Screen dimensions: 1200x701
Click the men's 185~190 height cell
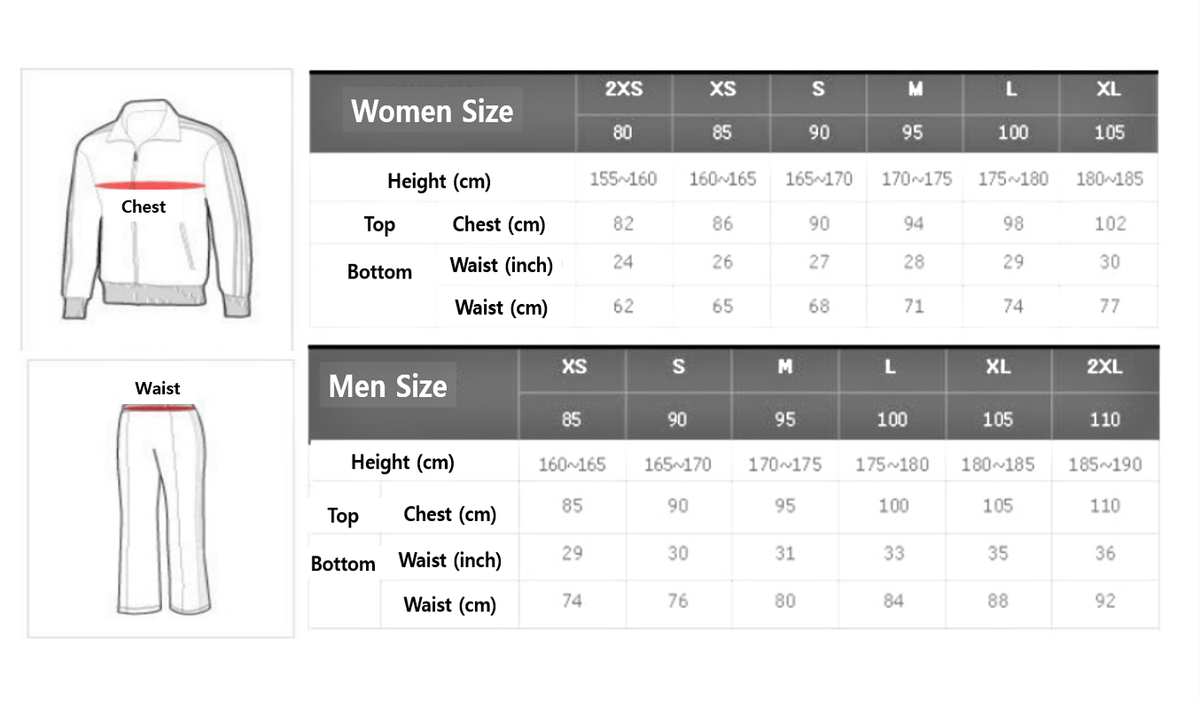tap(1105, 464)
